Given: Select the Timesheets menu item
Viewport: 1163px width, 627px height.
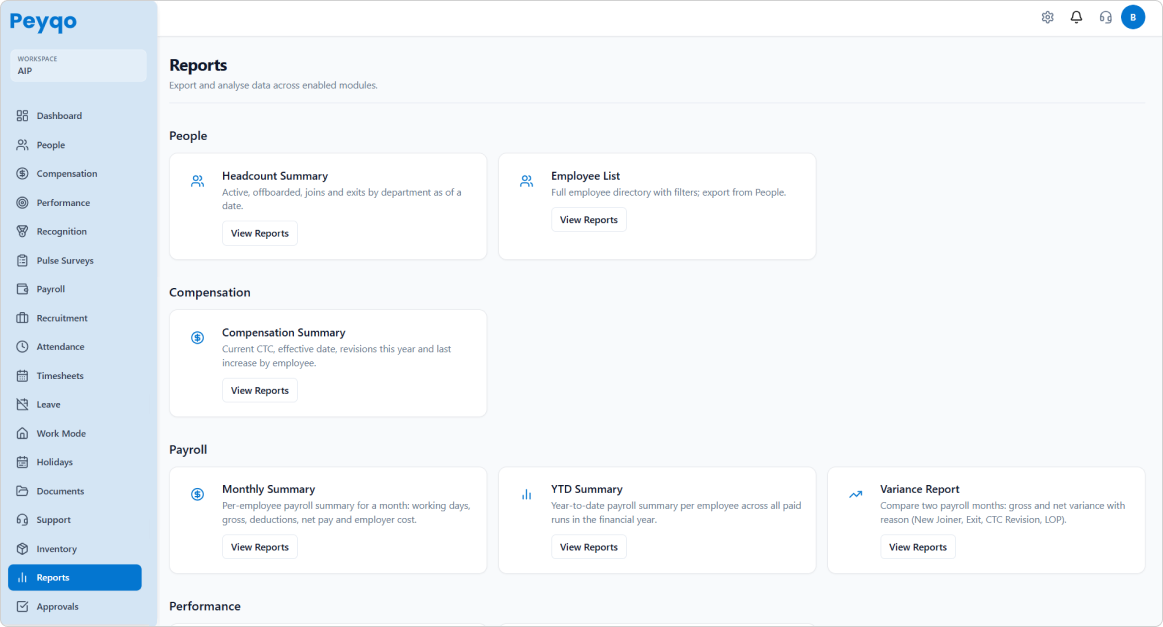Looking at the screenshot, I should 75,375.
